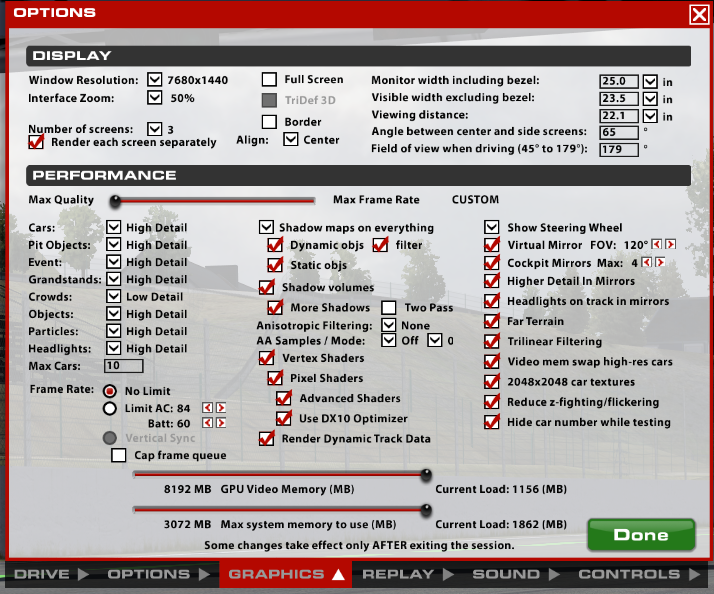
Task: Decrease Virtual Mirror FOV with left arrow
Action: point(656,244)
